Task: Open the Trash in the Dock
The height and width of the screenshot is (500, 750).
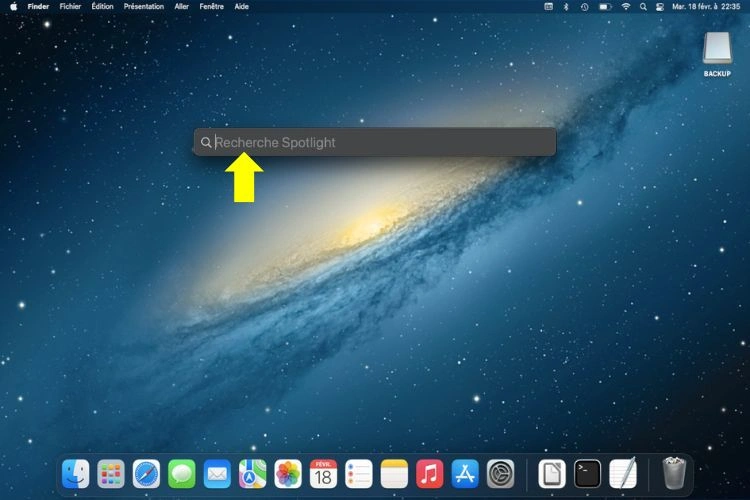Action: (x=674, y=473)
